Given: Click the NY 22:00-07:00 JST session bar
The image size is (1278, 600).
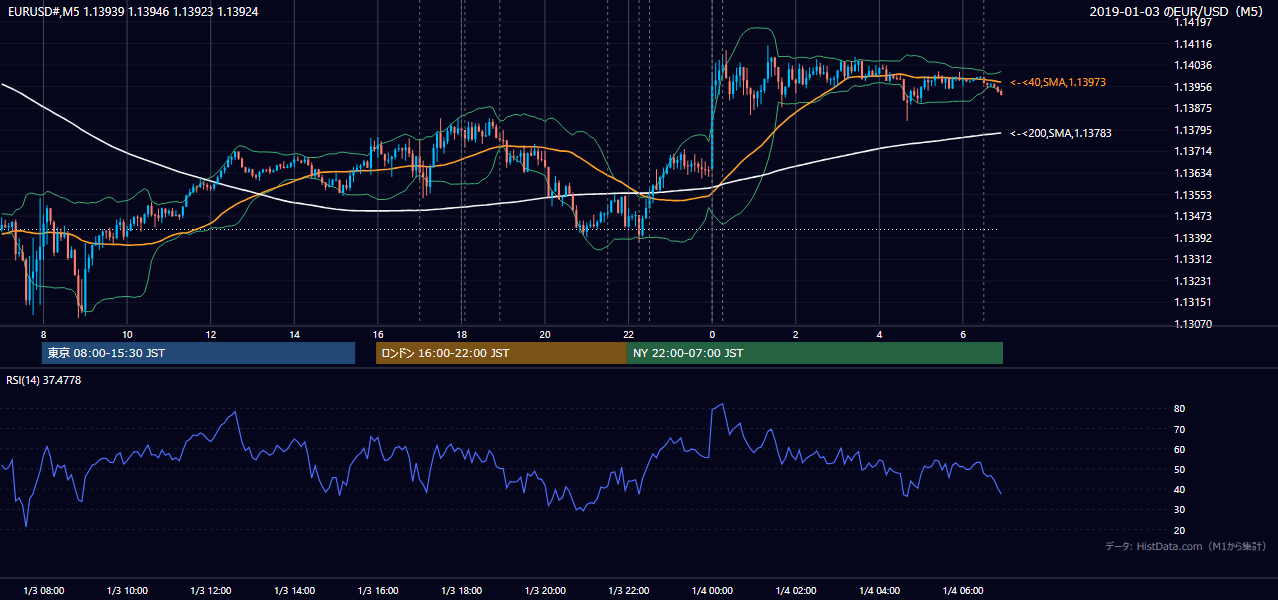Looking at the screenshot, I should tap(815, 353).
